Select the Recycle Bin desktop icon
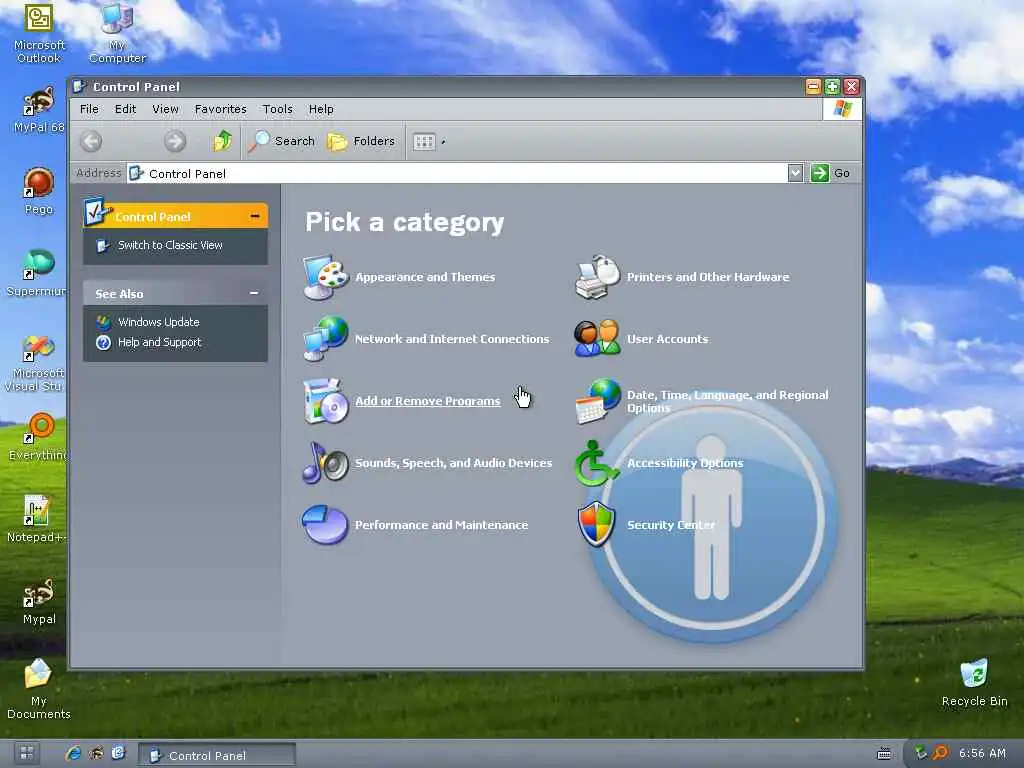 pyautogui.click(x=974, y=682)
